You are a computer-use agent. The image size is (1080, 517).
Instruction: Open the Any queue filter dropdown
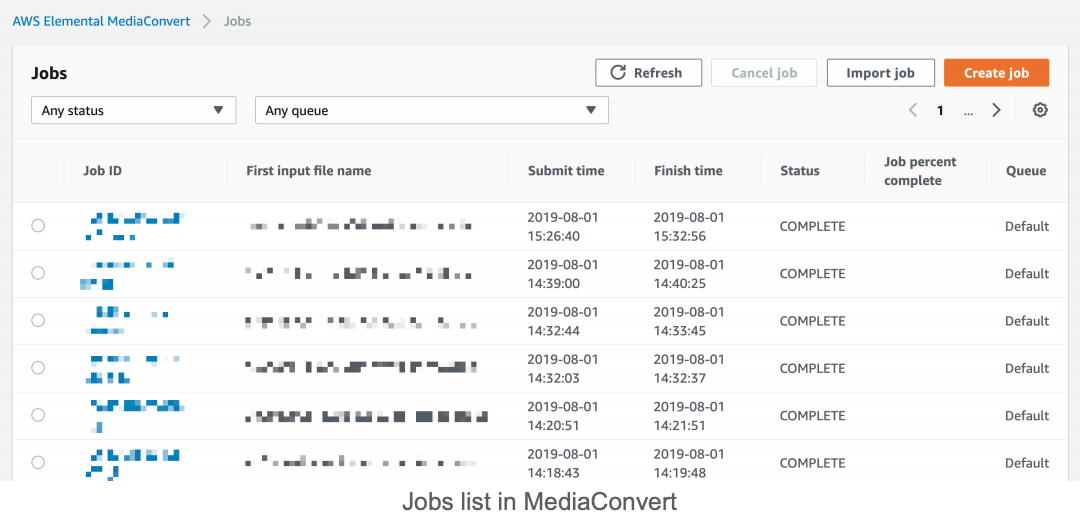tap(431, 110)
